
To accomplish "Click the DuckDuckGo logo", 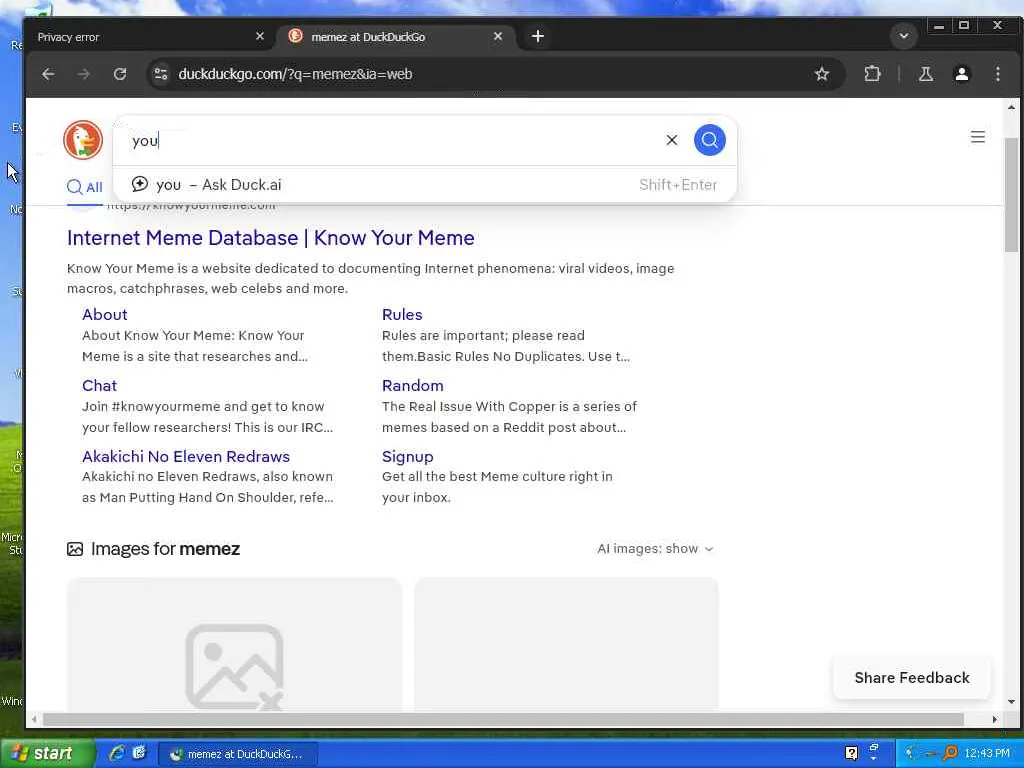I will click(83, 140).
